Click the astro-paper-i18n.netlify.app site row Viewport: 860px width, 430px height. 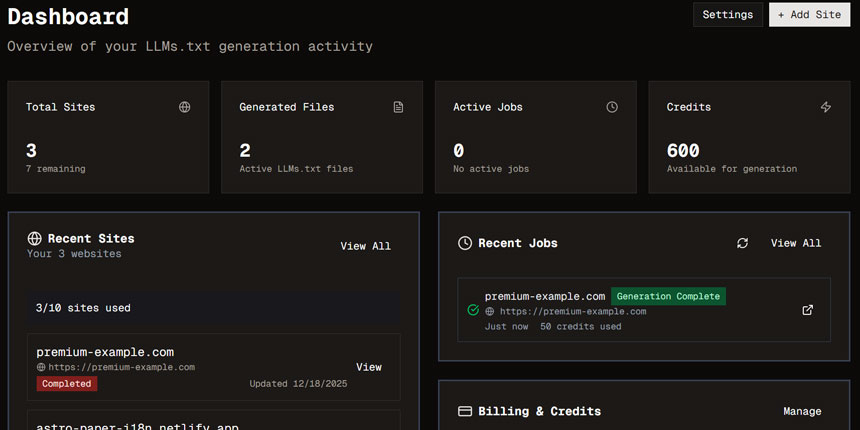(213, 420)
